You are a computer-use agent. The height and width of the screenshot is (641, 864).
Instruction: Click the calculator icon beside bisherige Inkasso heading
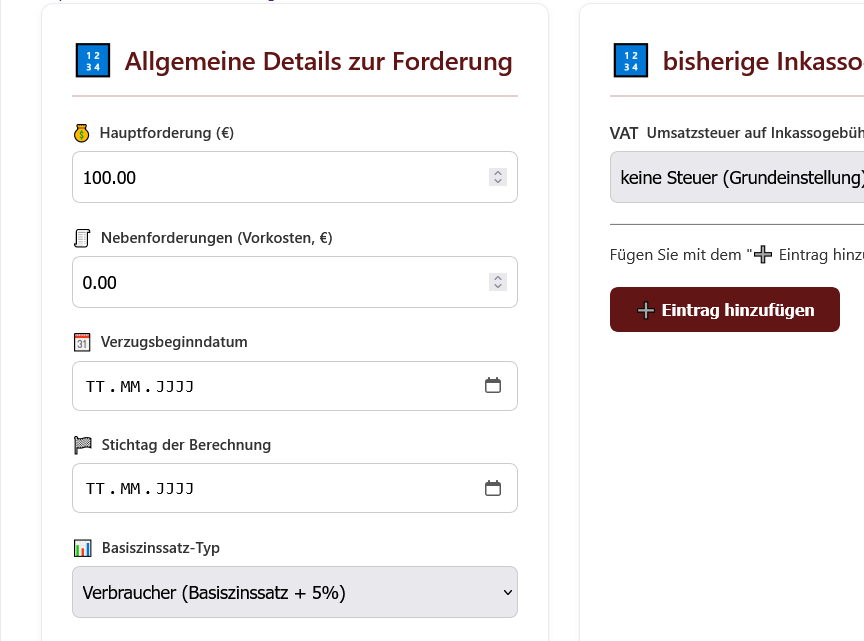[631, 61]
